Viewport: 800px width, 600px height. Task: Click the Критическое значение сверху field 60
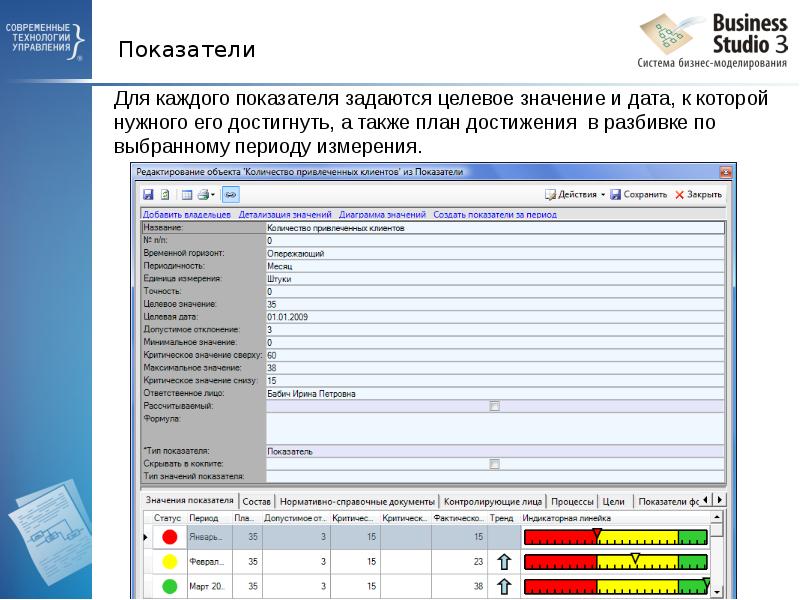click(495, 356)
